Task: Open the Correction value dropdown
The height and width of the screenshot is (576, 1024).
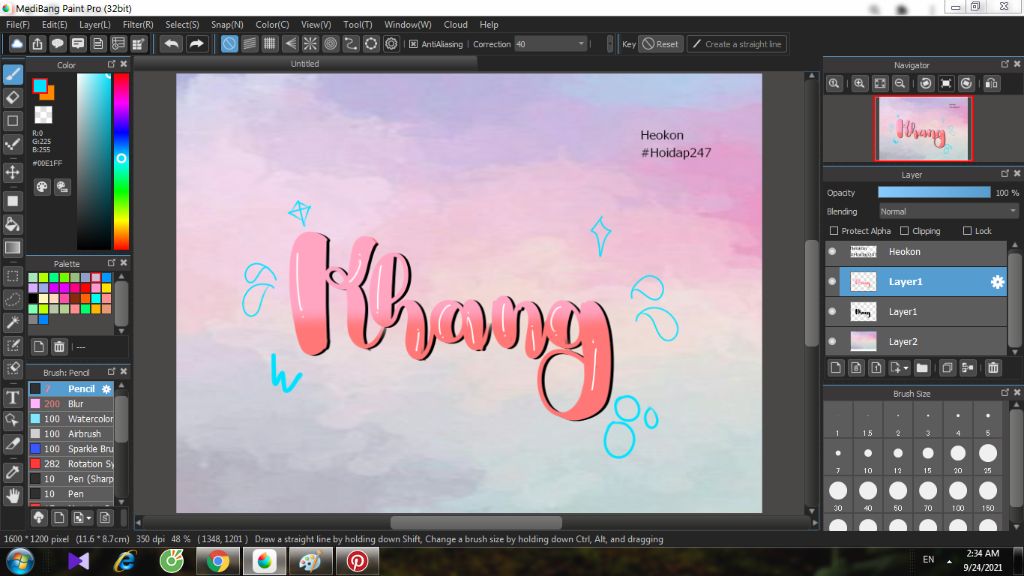Action: pyautogui.click(x=551, y=44)
